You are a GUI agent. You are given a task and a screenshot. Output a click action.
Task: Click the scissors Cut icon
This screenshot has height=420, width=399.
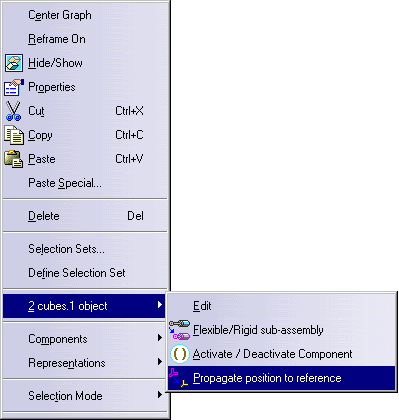click(13, 111)
